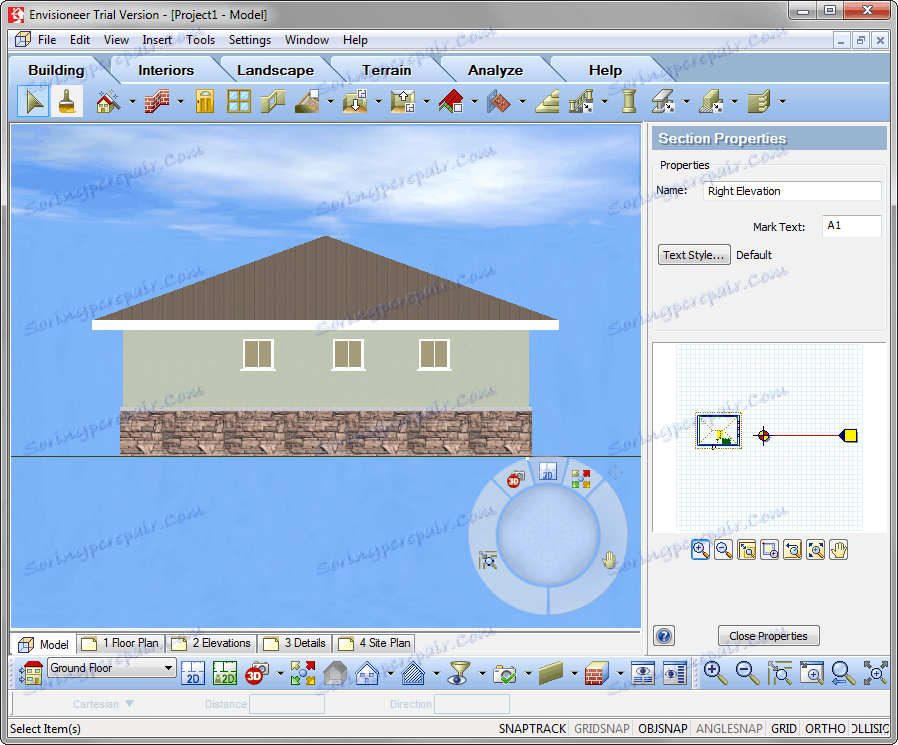Select the Doors tool in the toolbar
Viewport: 898px width, 745px height.
(x=205, y=101)
